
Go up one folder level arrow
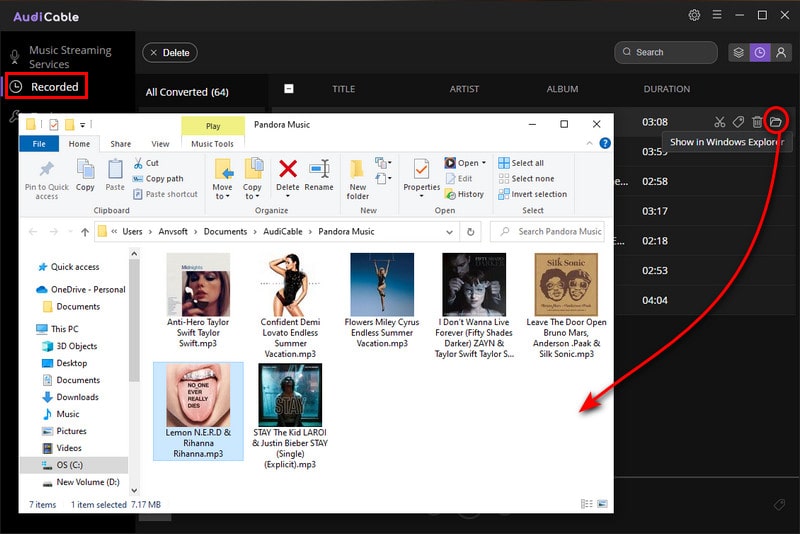[85, 232]
